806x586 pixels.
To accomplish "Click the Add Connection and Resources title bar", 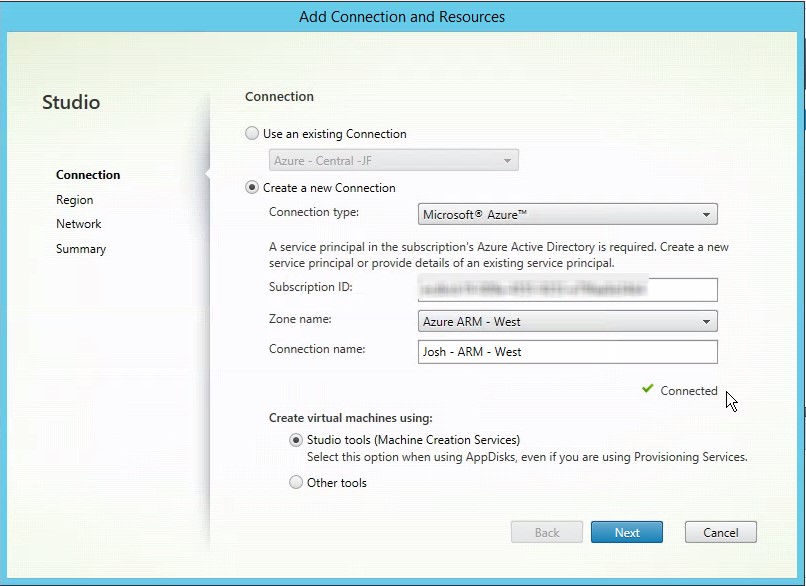I will 402,17.
